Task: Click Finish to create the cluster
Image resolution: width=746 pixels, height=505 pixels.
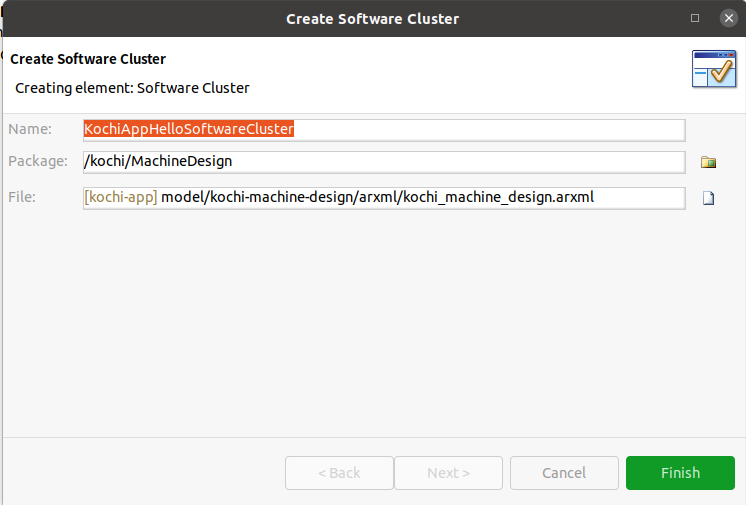Action: (680, 473)
